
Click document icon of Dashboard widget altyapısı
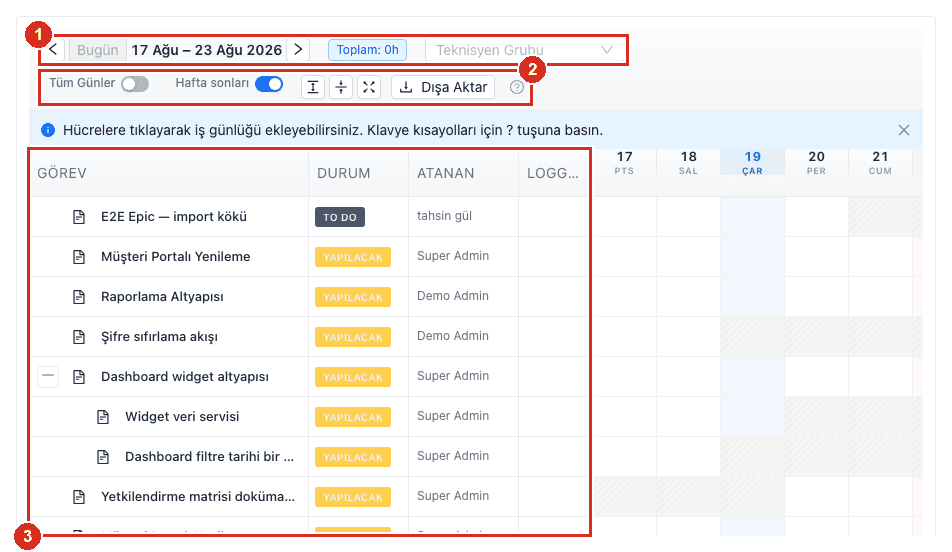pyautogui.click(x=79, y=377)
